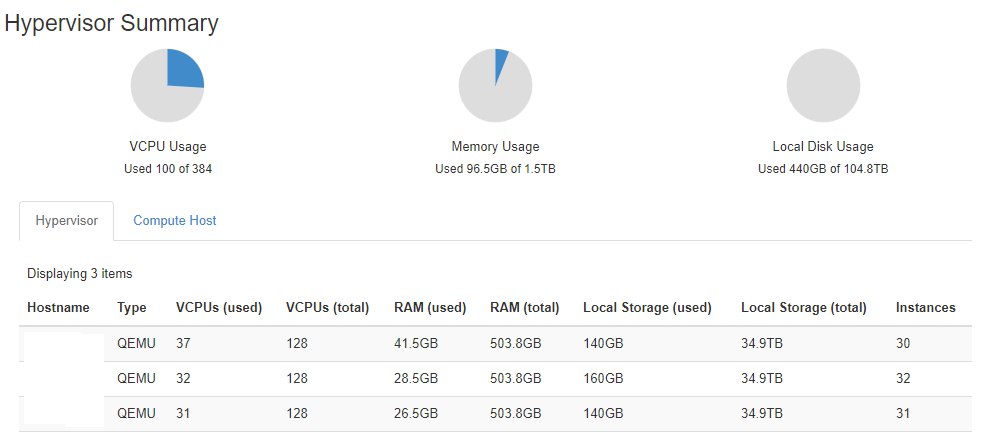Open the third hypervisor hostname link
This screenshot has width=996, height=441.
(x=64, y=414)
